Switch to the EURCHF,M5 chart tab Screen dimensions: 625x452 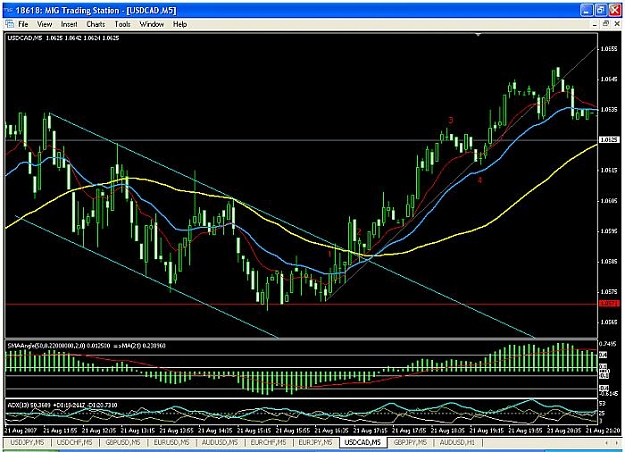(268, 442)
